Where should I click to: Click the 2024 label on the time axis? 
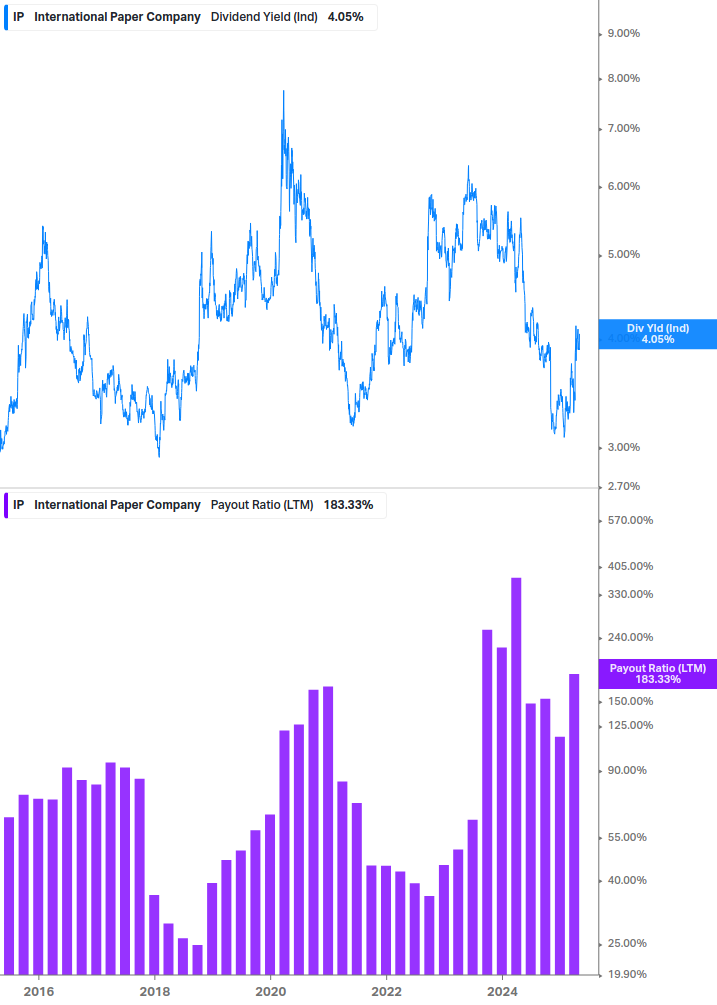click(x=502, y=992)
